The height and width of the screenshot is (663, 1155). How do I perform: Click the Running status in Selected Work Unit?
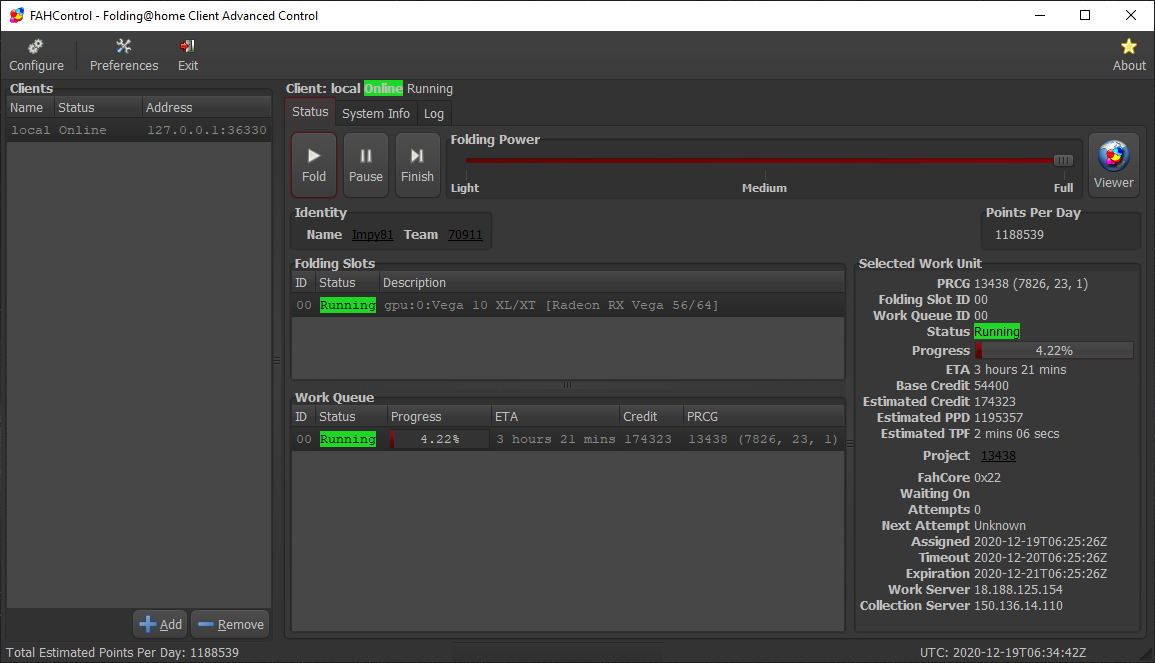point(997,332)
